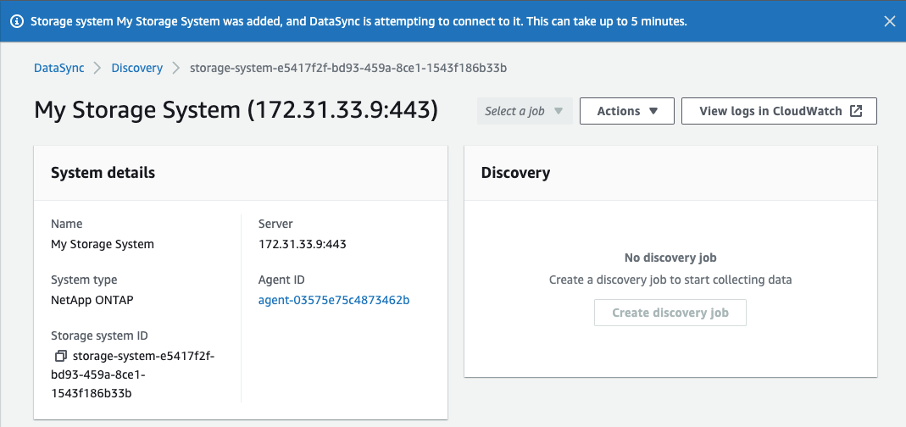Expand the Actions menu

[627, 111]
